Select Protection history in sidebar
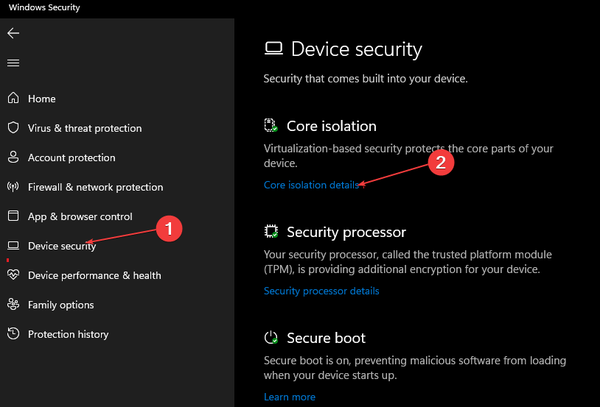The width and height of the screenshot is (600, 407). tap(68, 334)
